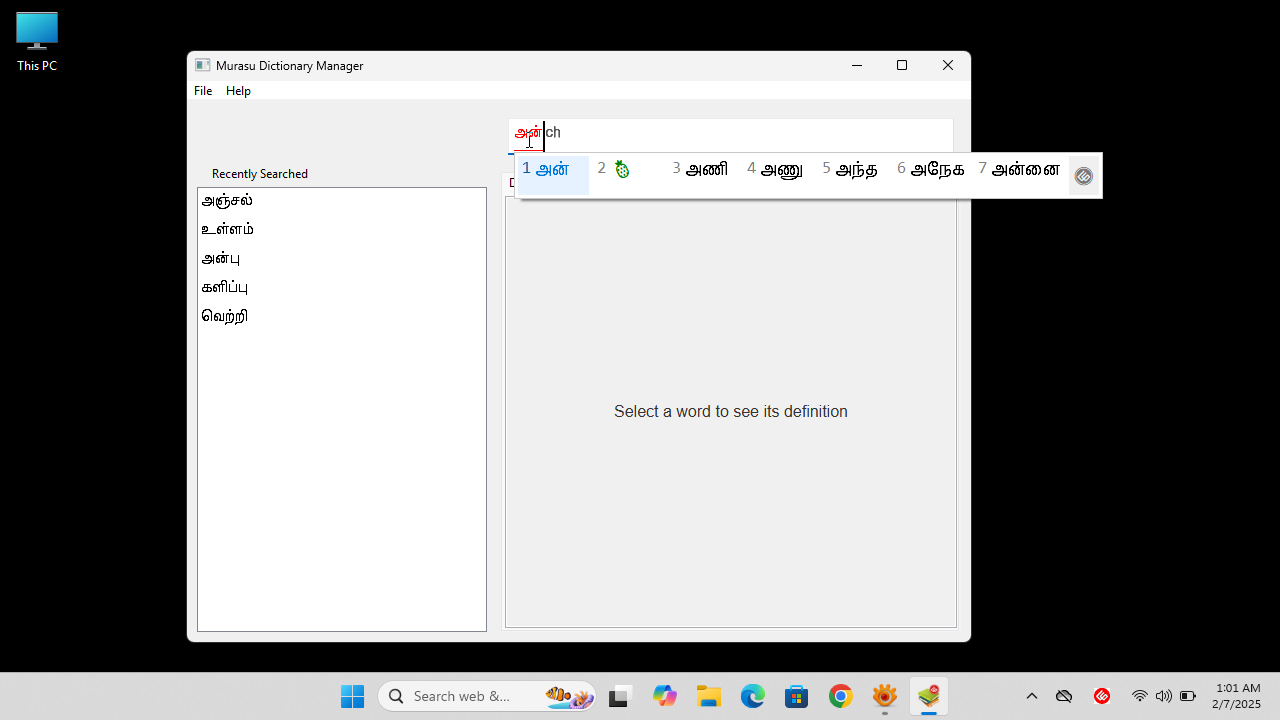Image resolution: width=1280 pixels, height=720 pixels.
Task: Open Murasu Dictionary Manager from the taskbar
Action: pyautogui.click(x=929, y=695)
